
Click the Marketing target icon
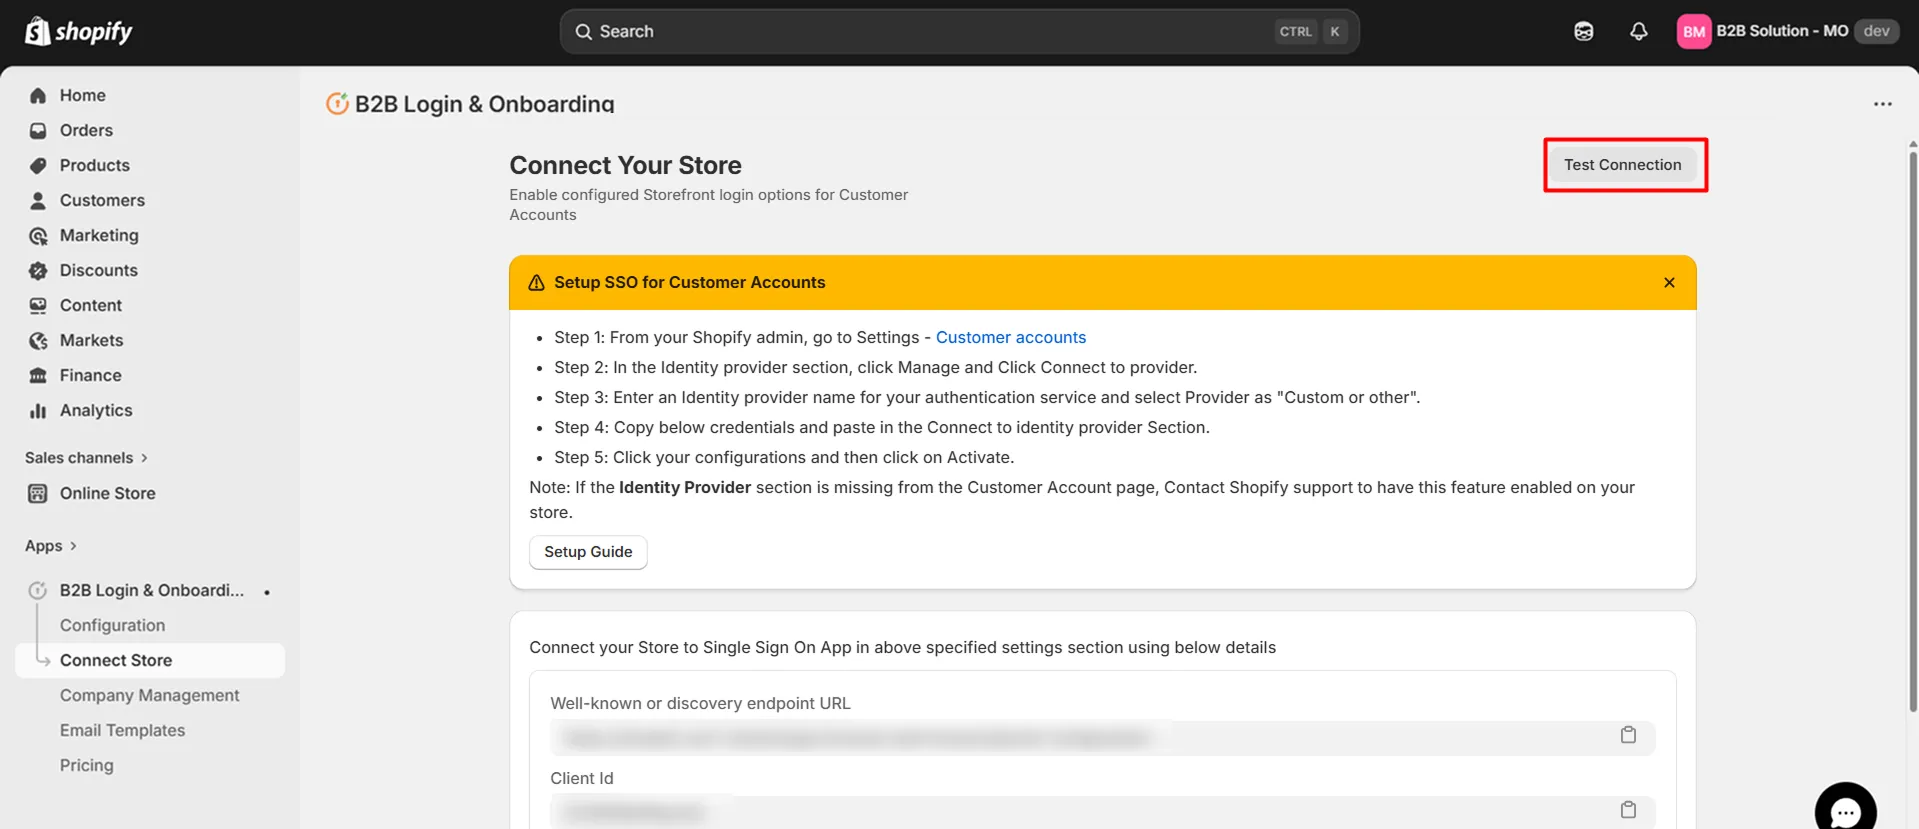tap(38, 236)
